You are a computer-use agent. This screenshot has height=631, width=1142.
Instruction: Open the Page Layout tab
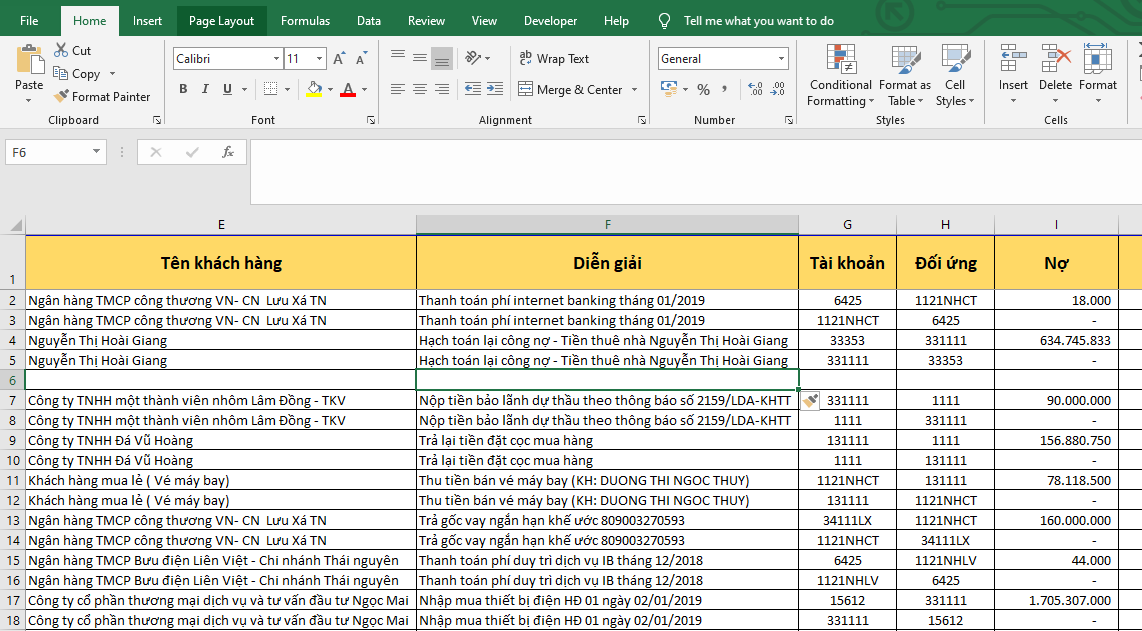pyautogui.click(x=221, y=21)
